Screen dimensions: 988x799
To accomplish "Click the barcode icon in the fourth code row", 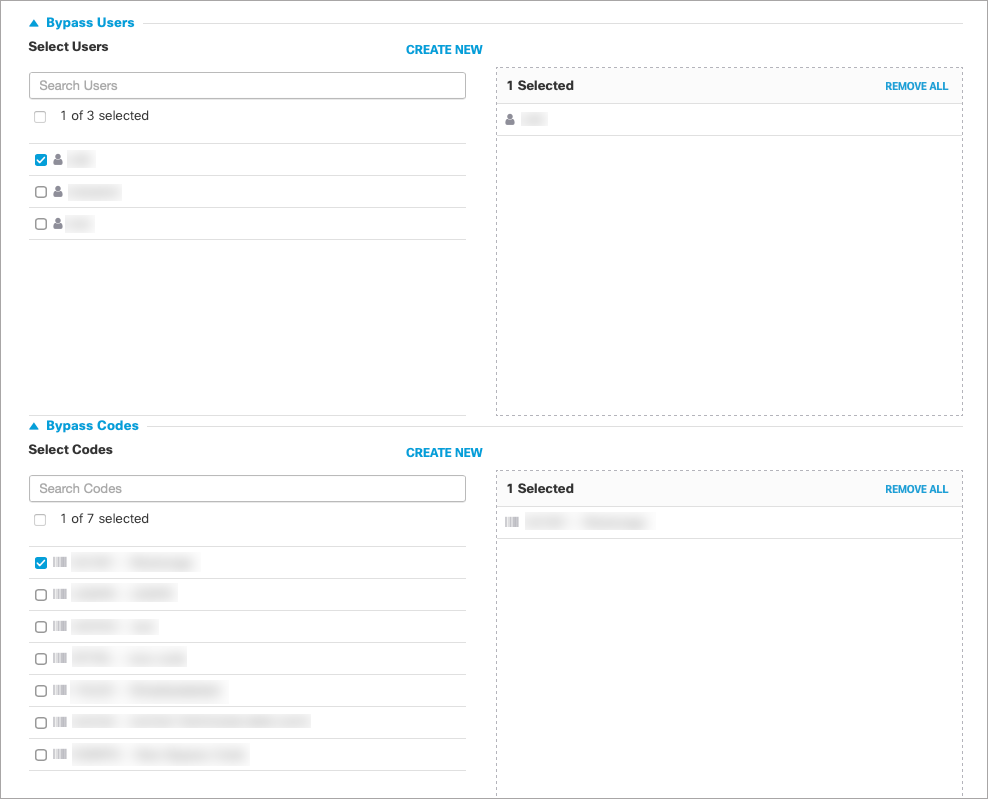I will [60, 658].
